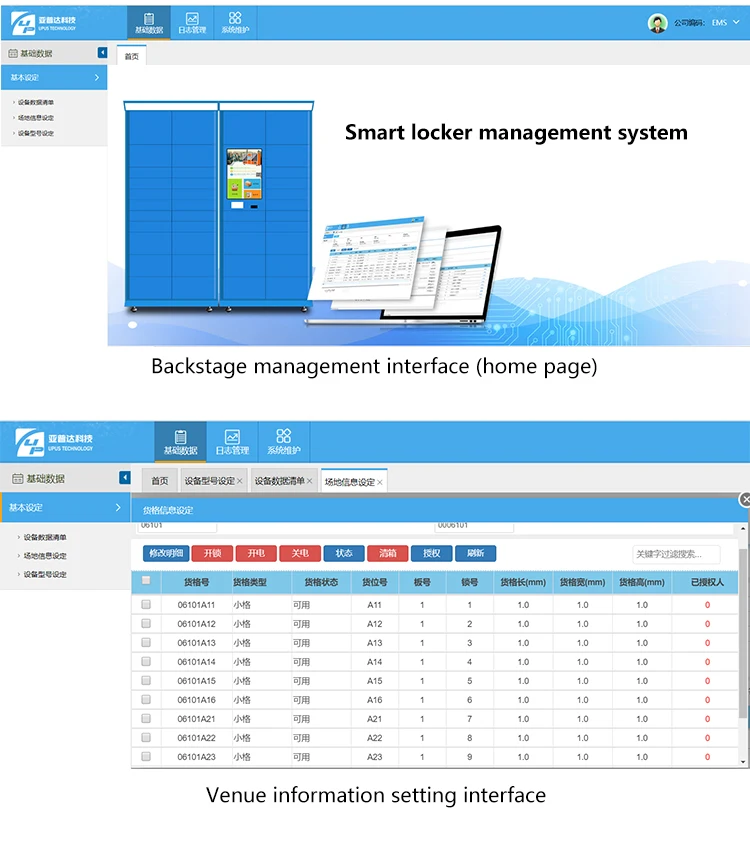Image resolution: width=750 pixels, height=856 pixels.
Task: Check the box for row 06101A22
Action: coord(146,738)
